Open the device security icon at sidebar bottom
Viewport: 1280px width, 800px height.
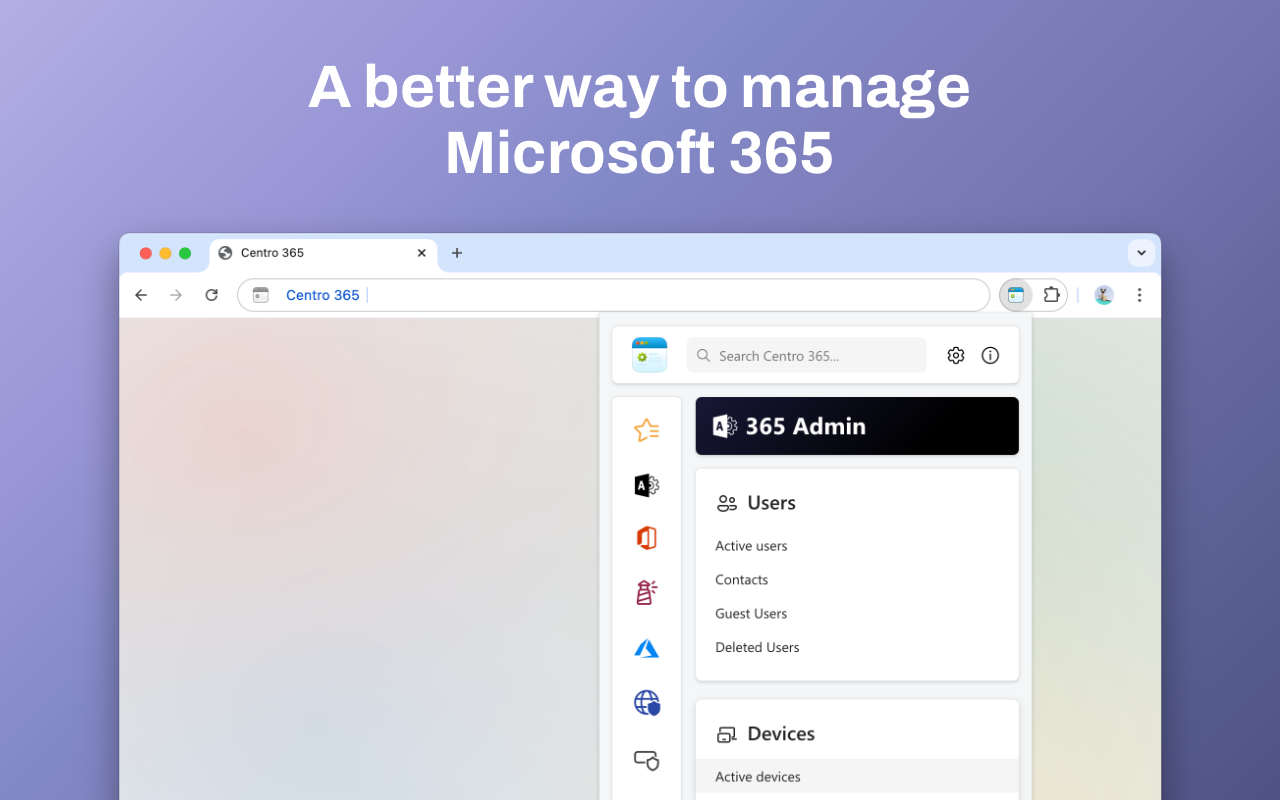[x=646, y=760]
